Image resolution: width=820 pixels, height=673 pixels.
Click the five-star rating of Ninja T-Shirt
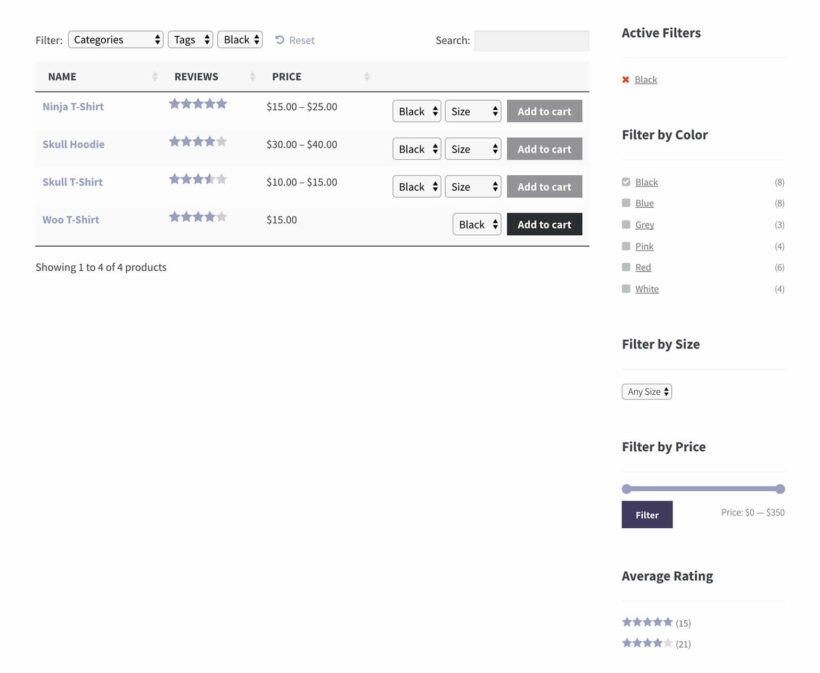click(x=197, y=103)
